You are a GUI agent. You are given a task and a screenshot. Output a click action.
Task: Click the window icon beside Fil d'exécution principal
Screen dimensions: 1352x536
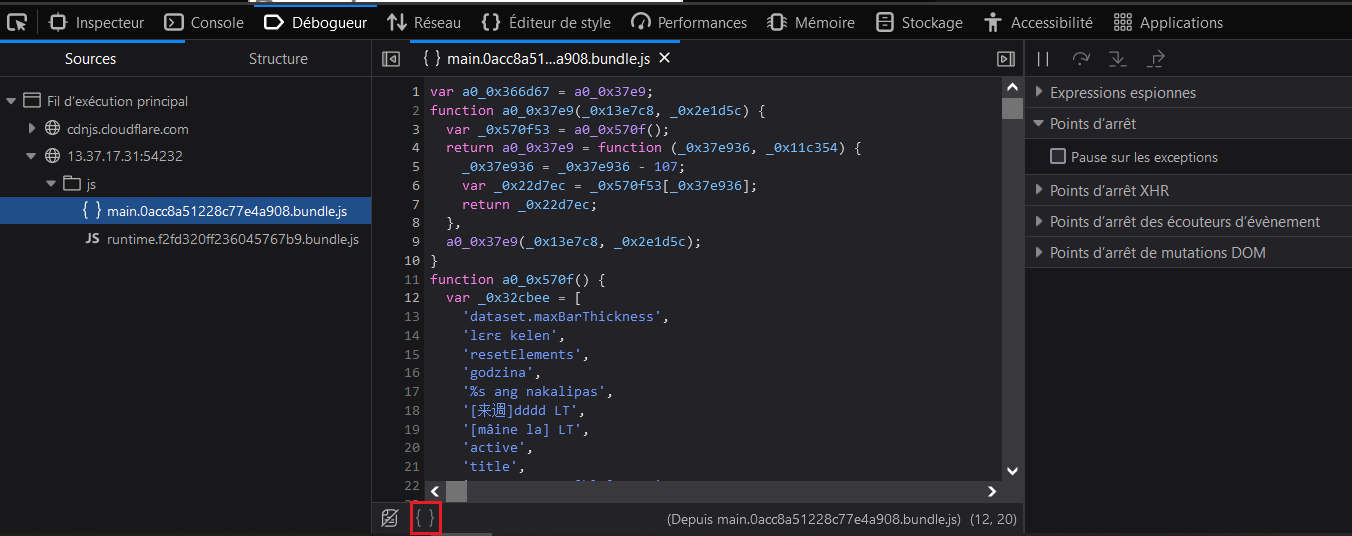click(x=32, y=101)
